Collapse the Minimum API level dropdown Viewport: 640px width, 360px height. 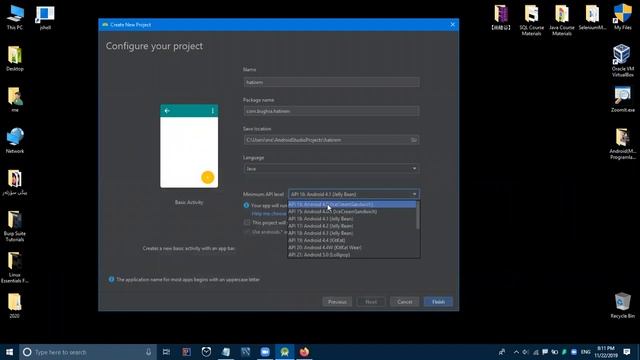(414, 194)
